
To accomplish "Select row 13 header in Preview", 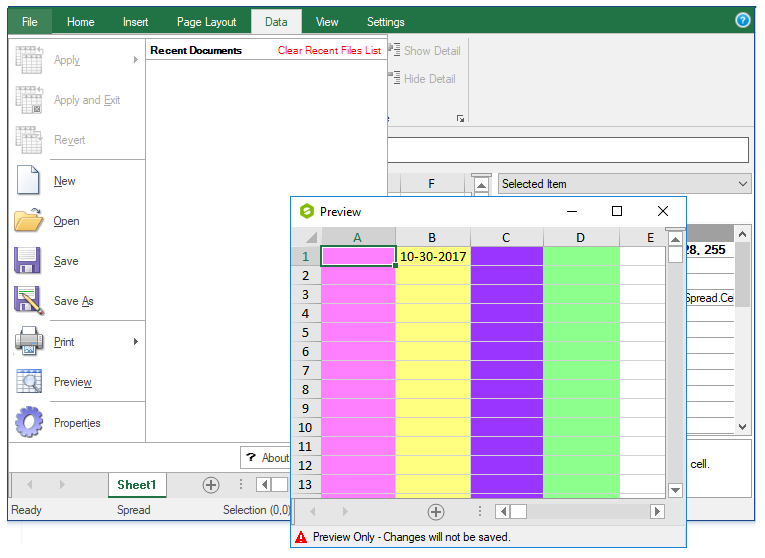I will point(306,485).
